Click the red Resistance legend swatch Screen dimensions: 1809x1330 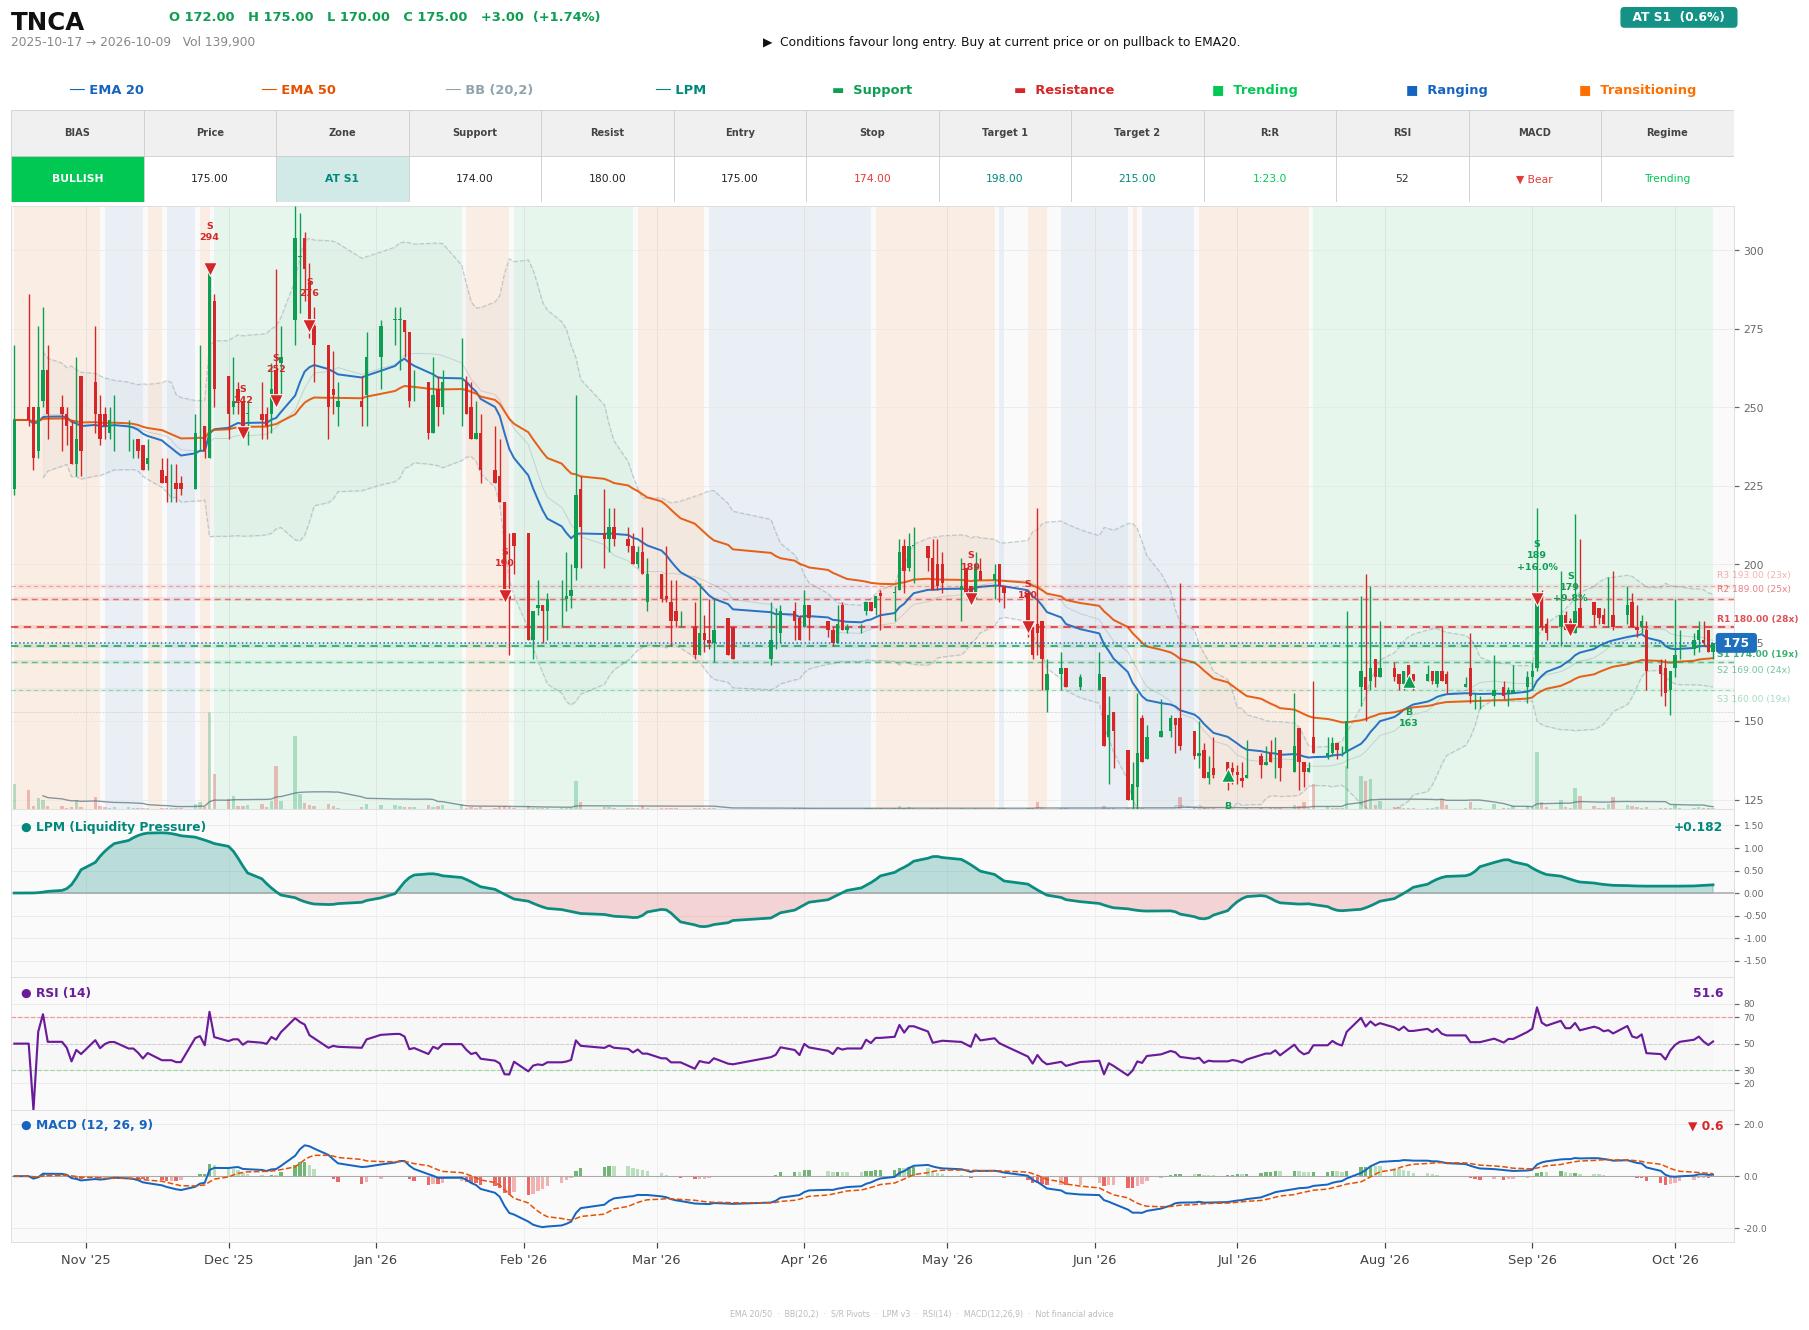(1020, 90)
